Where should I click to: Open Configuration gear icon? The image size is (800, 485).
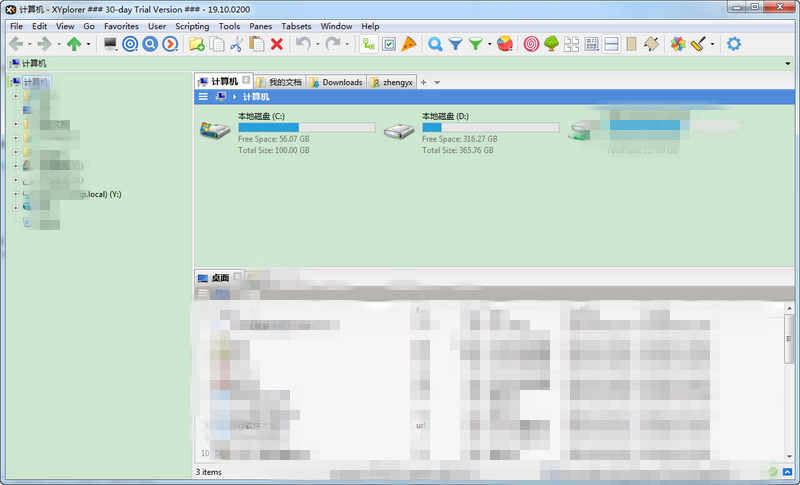734,44
